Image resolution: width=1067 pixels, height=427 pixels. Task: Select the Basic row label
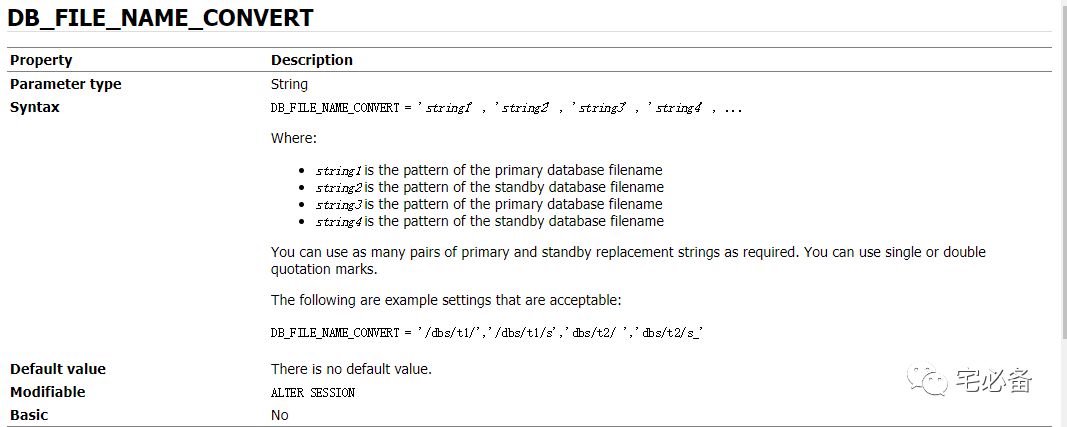(29, 415)
